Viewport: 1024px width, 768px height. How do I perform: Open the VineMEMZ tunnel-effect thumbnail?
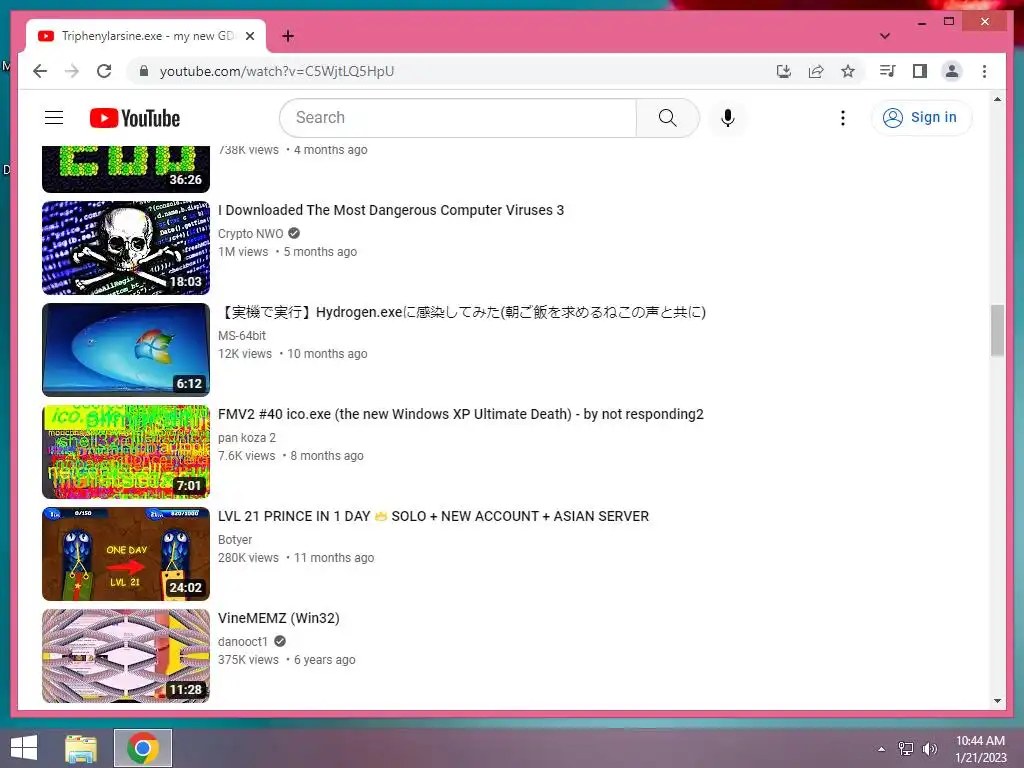[126, 656]
